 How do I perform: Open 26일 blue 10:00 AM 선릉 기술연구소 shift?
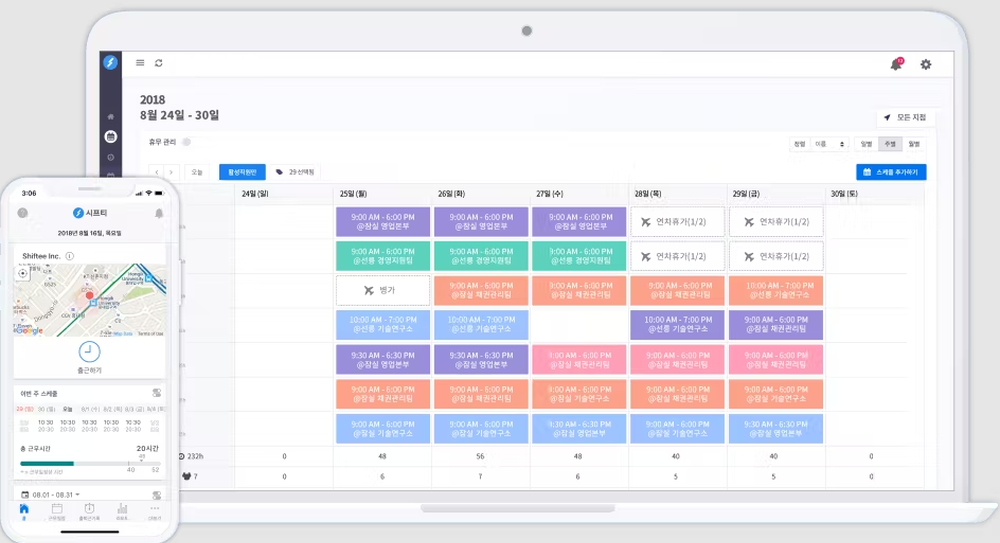pyautogui.click(x=481, y=324)
